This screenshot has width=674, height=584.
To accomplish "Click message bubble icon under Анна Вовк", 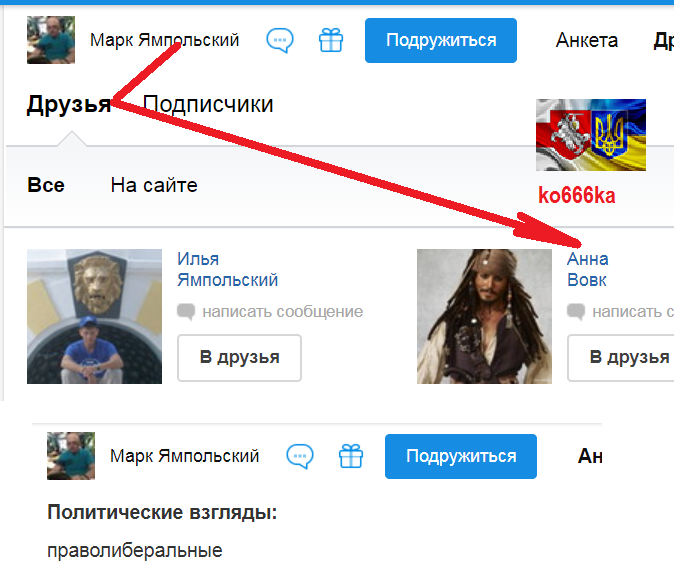I will click(x=575, y=312).
